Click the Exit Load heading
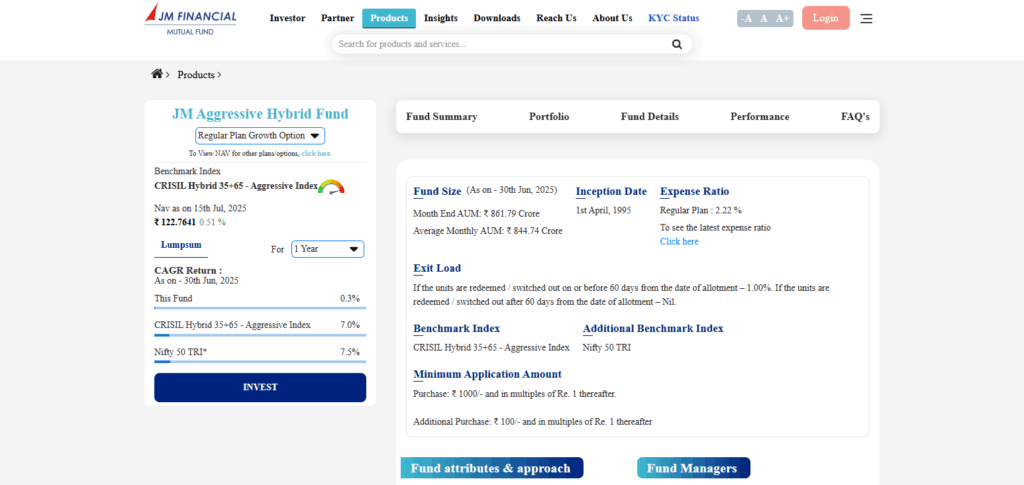Screen dimensions: 1024x485 437,268
